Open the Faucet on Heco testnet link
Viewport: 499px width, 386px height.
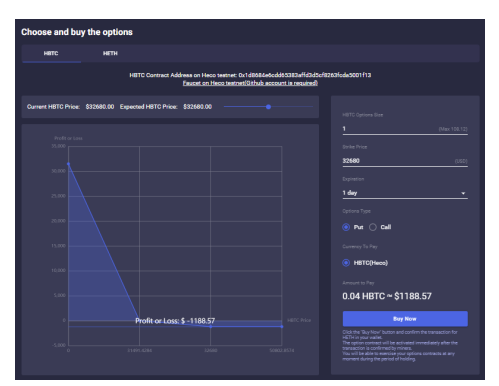[250, 83]
